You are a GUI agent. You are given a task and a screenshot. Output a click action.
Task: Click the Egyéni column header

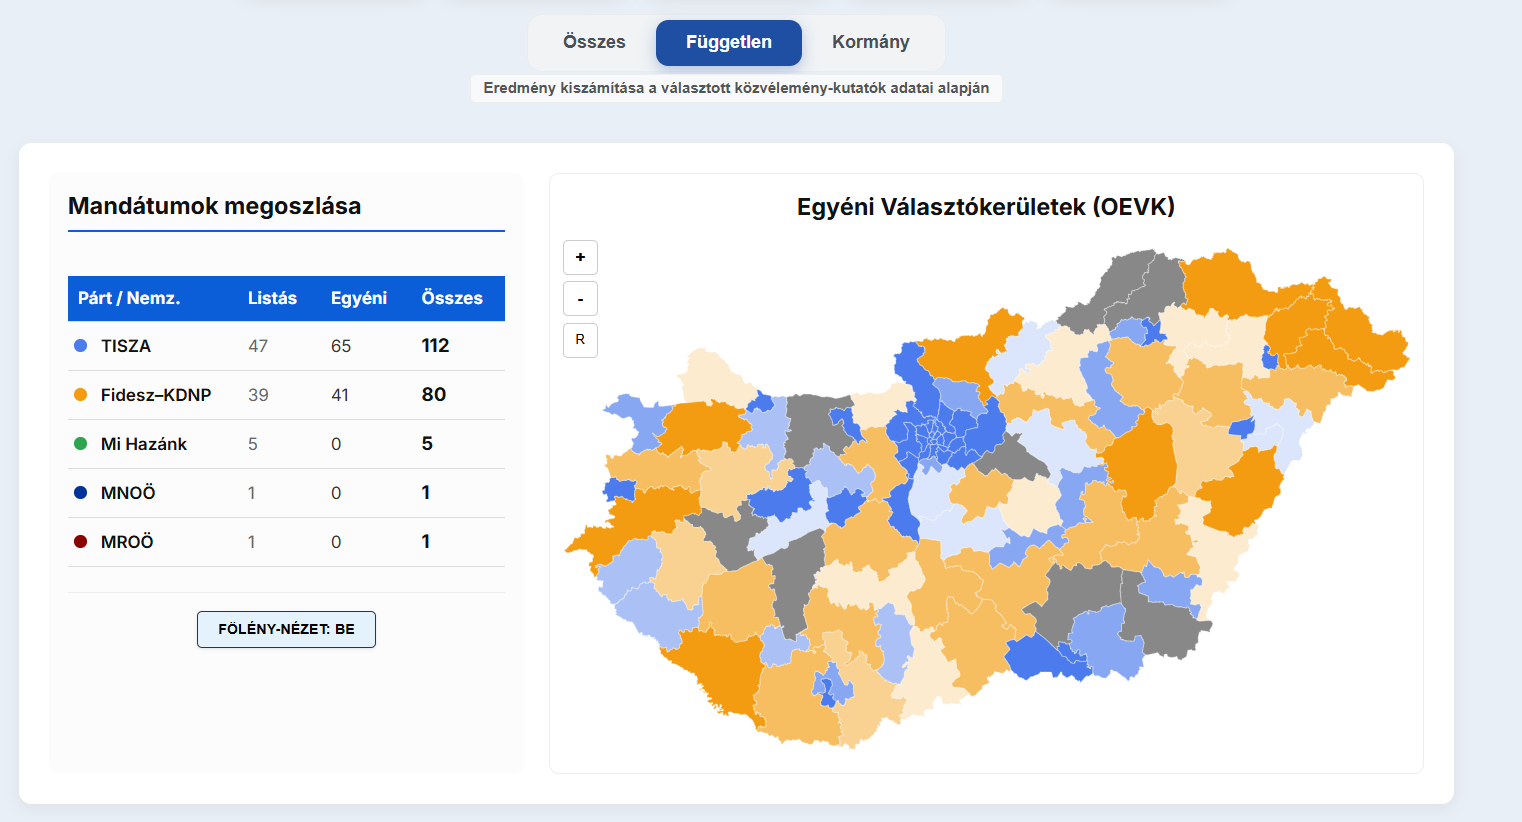(x=358, y=298)
